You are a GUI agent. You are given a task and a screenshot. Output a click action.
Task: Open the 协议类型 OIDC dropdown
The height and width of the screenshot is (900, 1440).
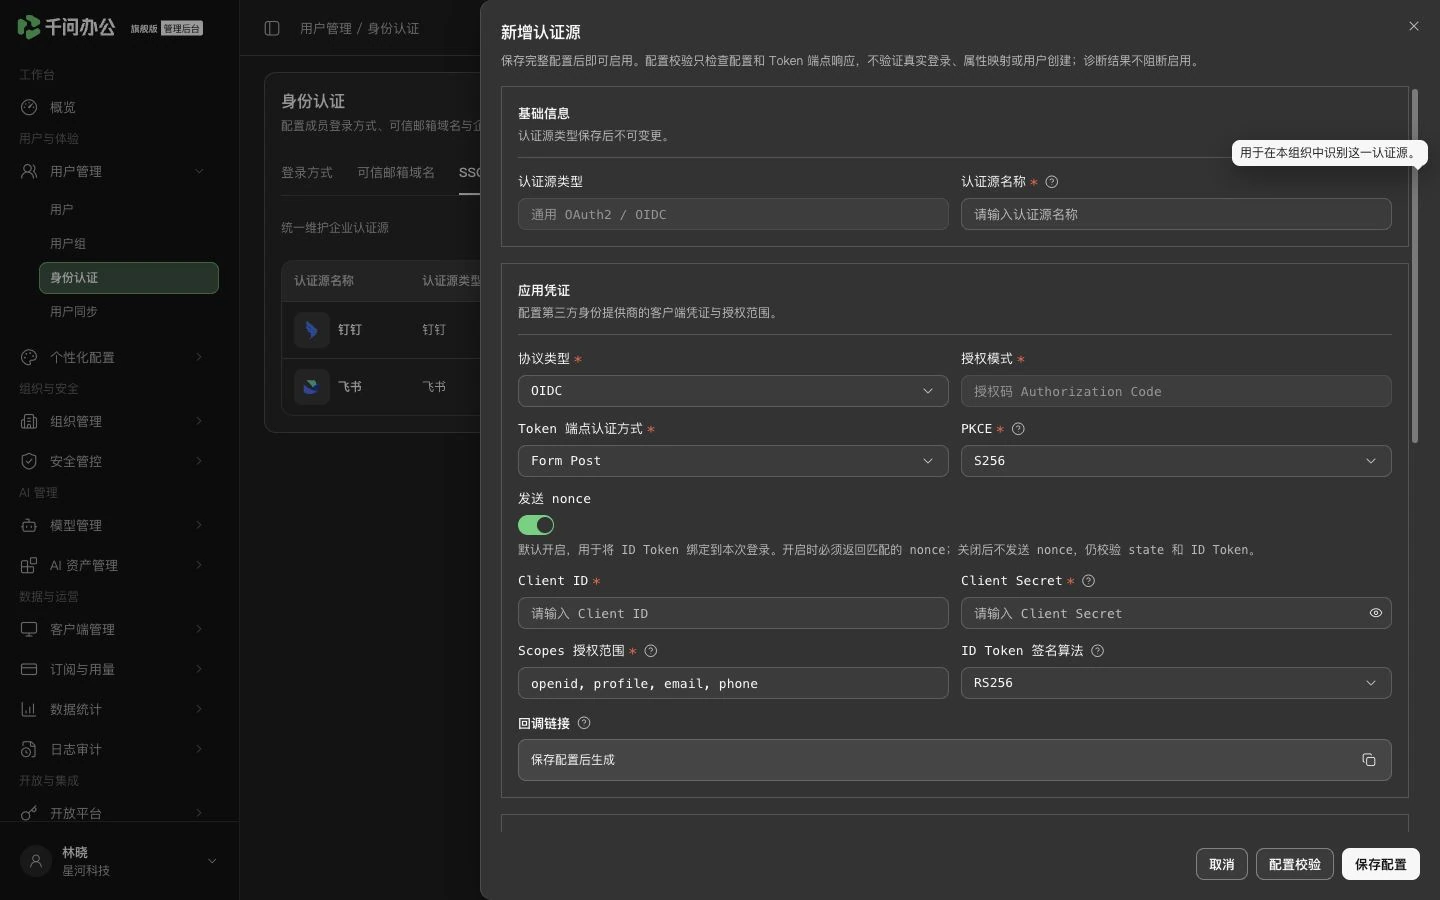coord(733,391)
